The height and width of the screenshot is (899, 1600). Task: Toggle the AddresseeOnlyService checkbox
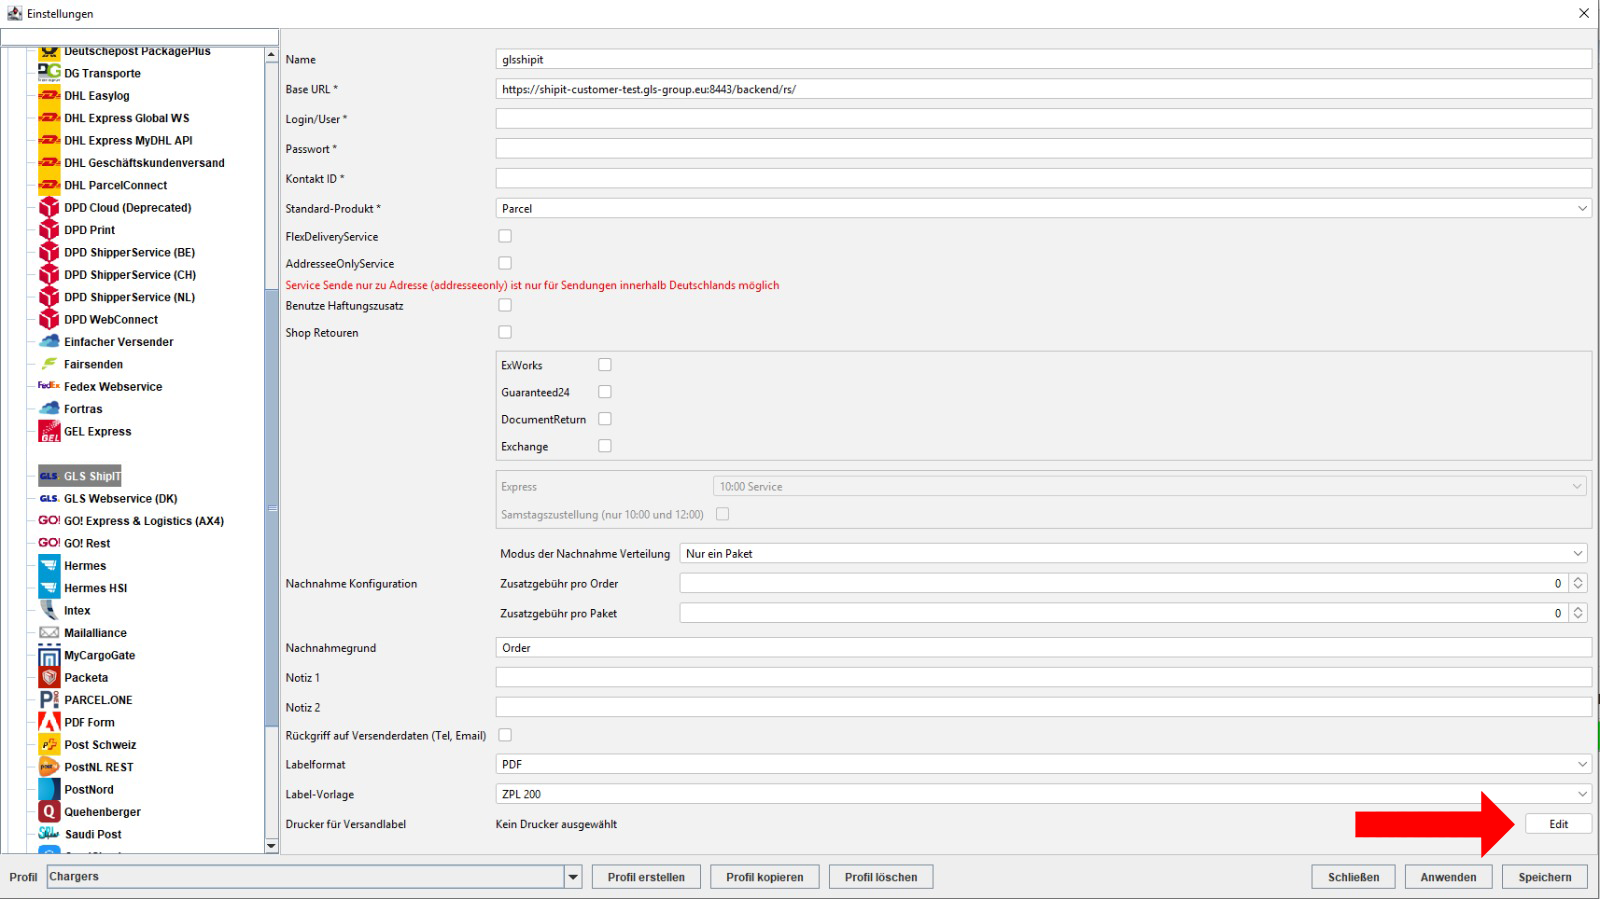(x=505, y=263)
